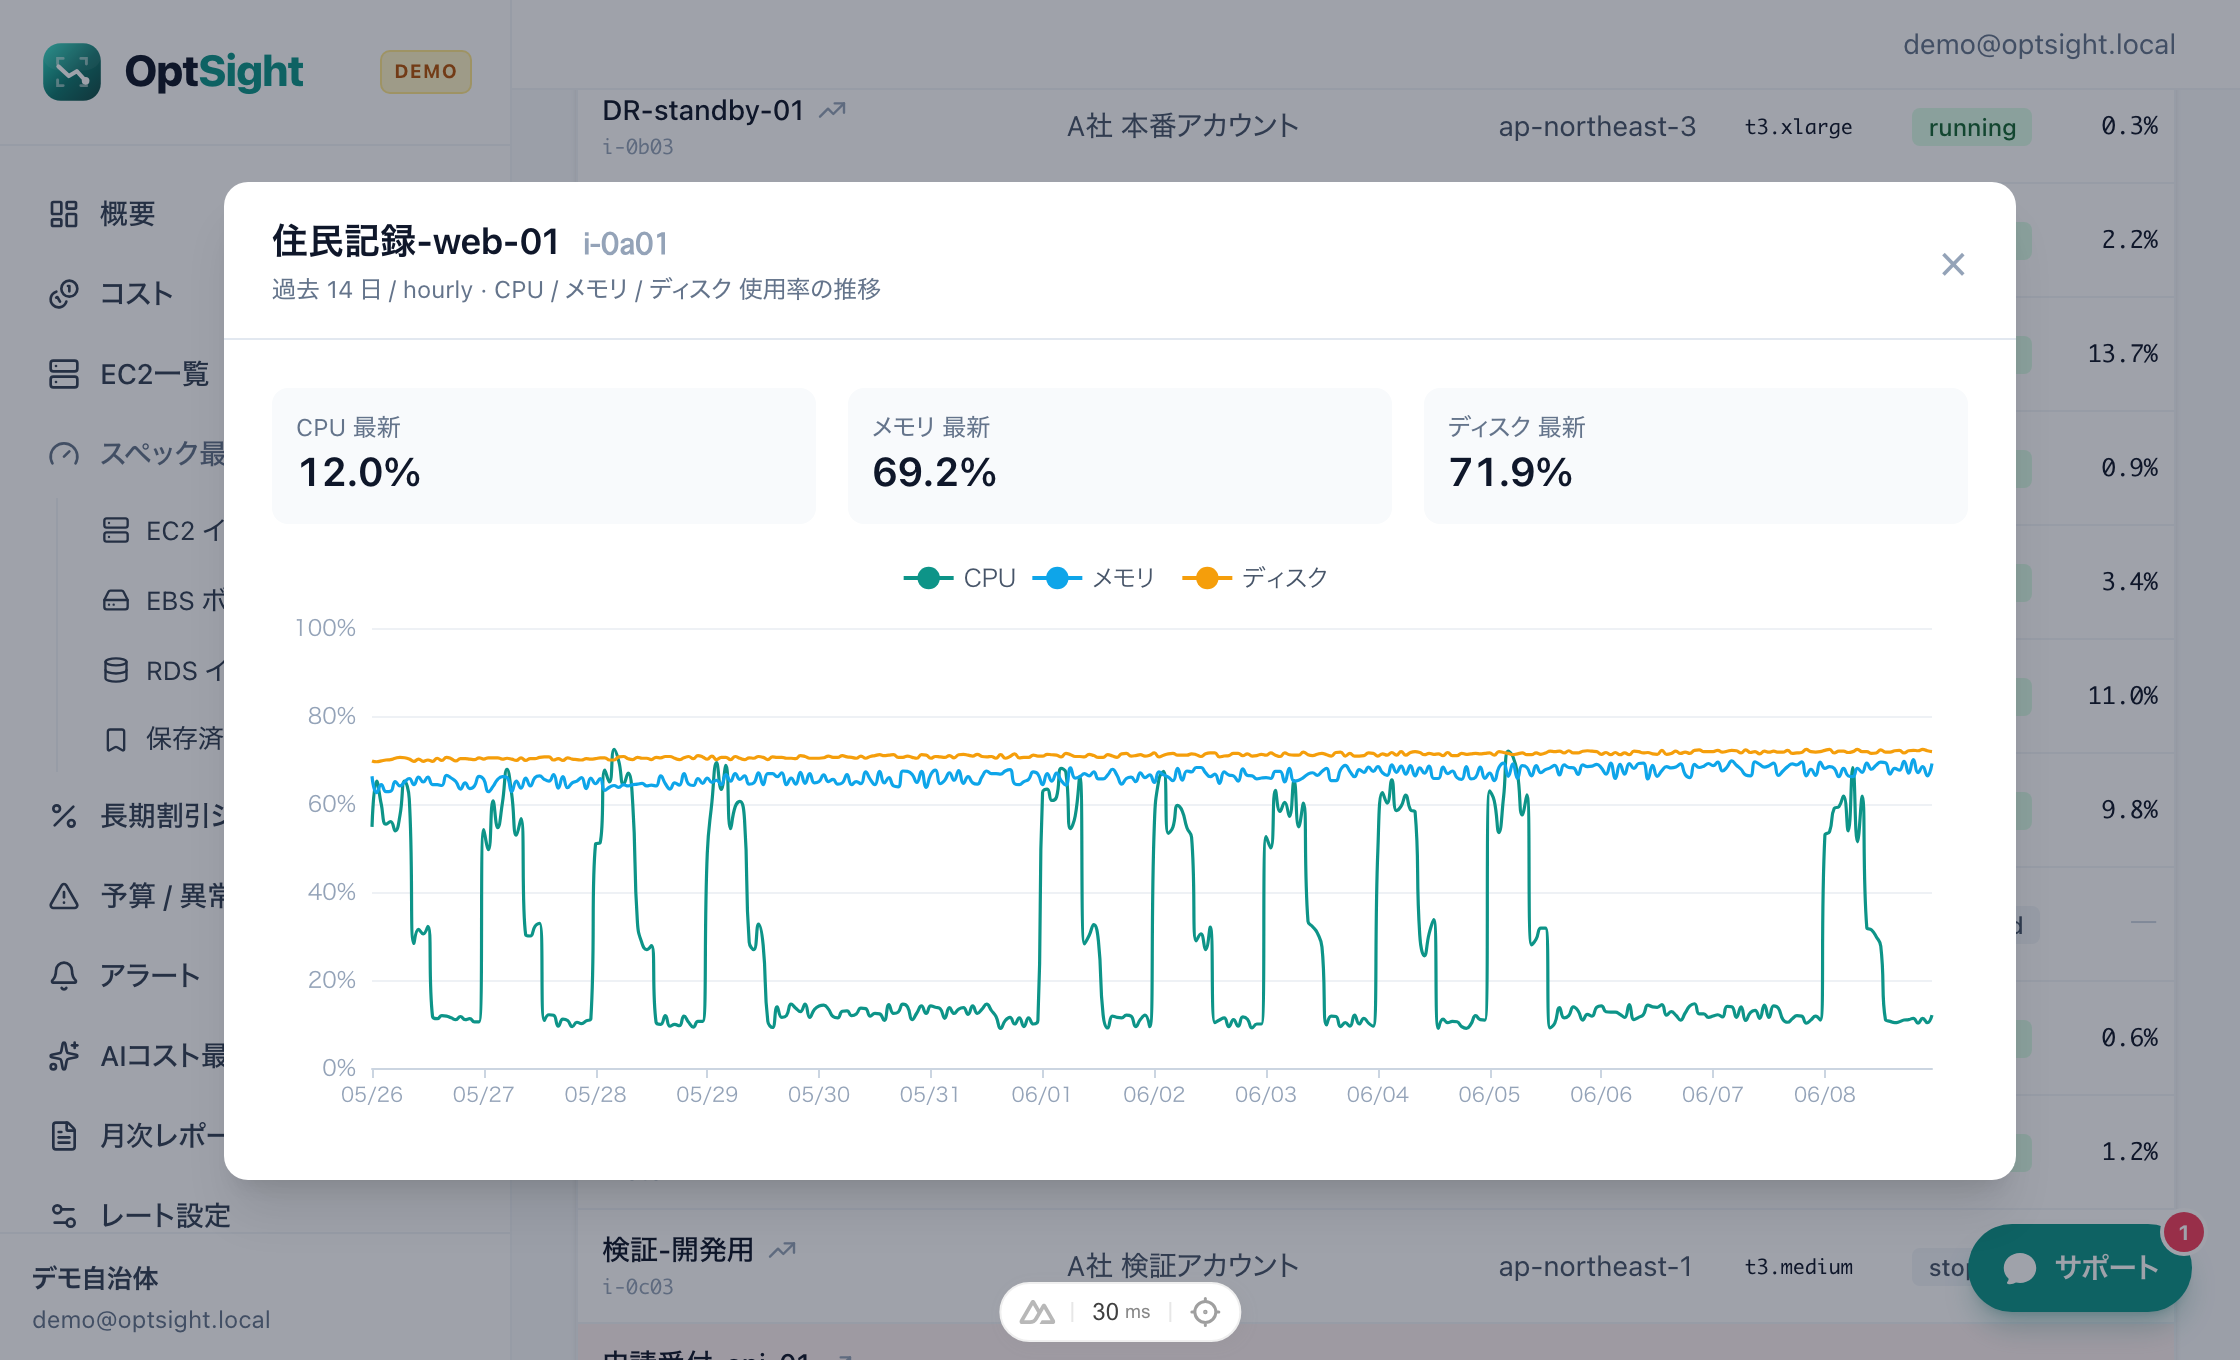Click the OptSight logo icon
2240x1360 pixels.
coord(72,72)
